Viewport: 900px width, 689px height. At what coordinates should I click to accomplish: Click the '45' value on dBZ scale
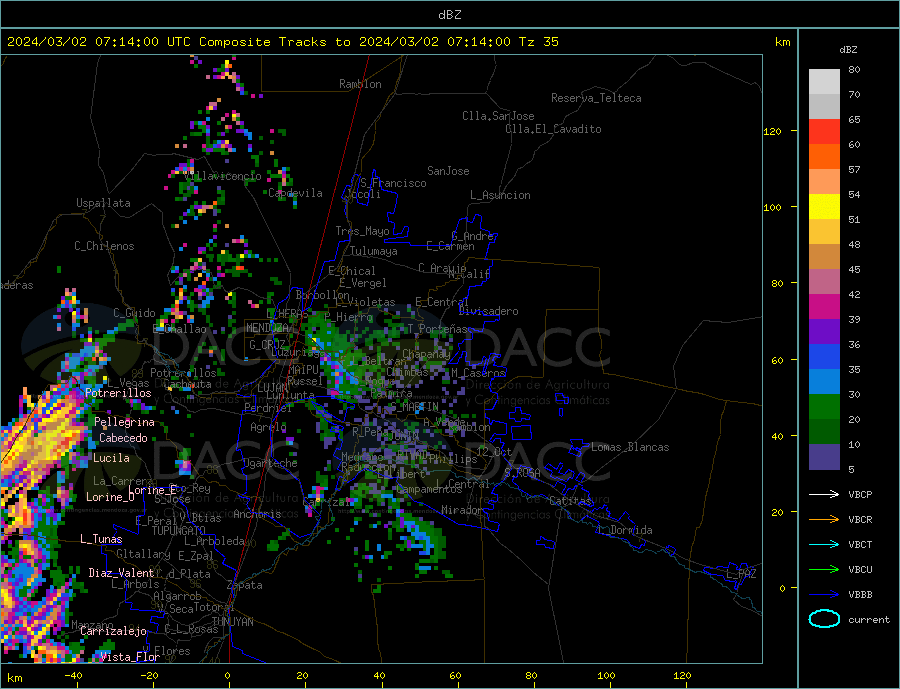point(854,269)
